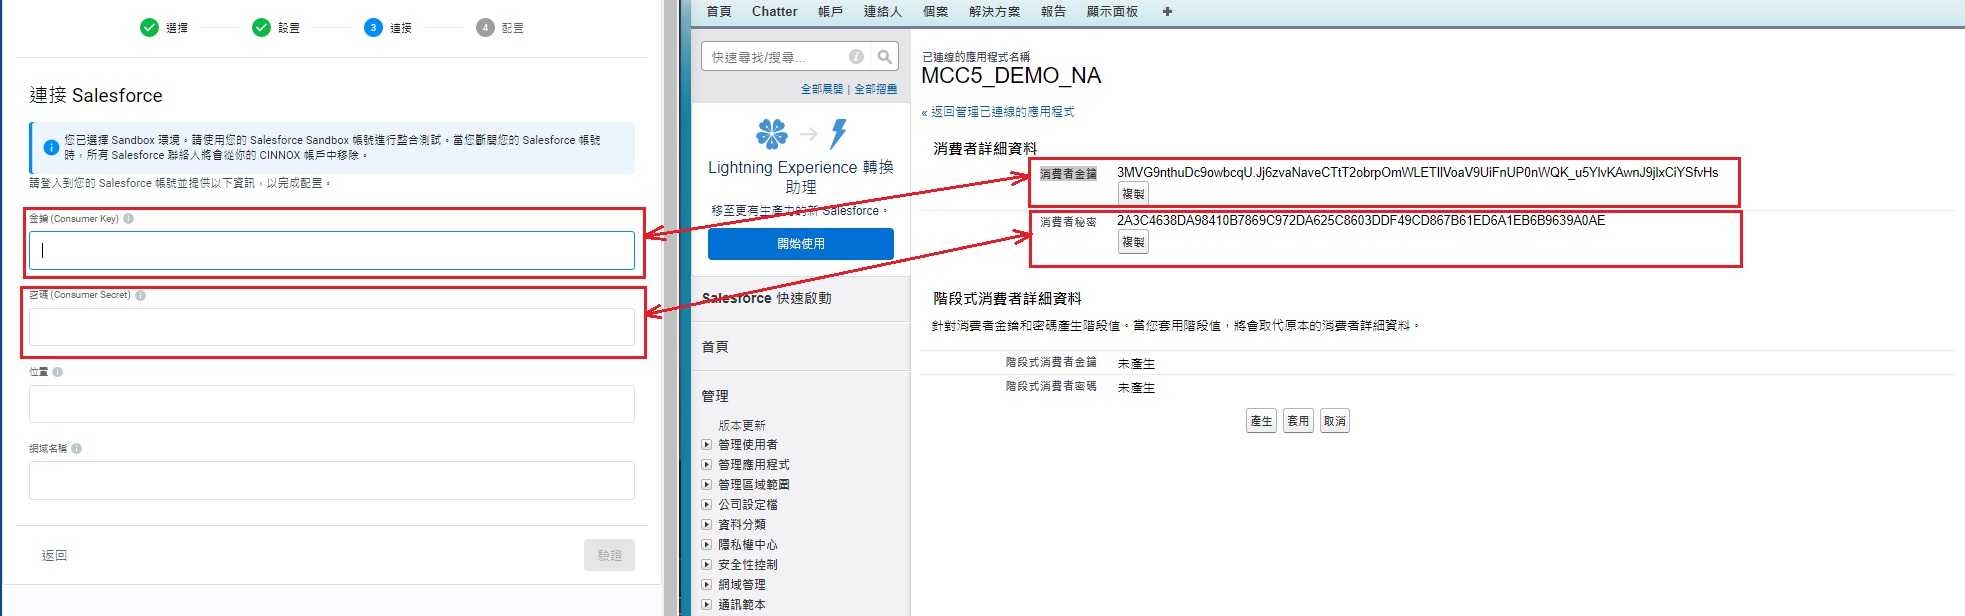This screenshot has width=1965, height=616.
Task: Expand 管理使用者 tree node
Action: [707, 445]
